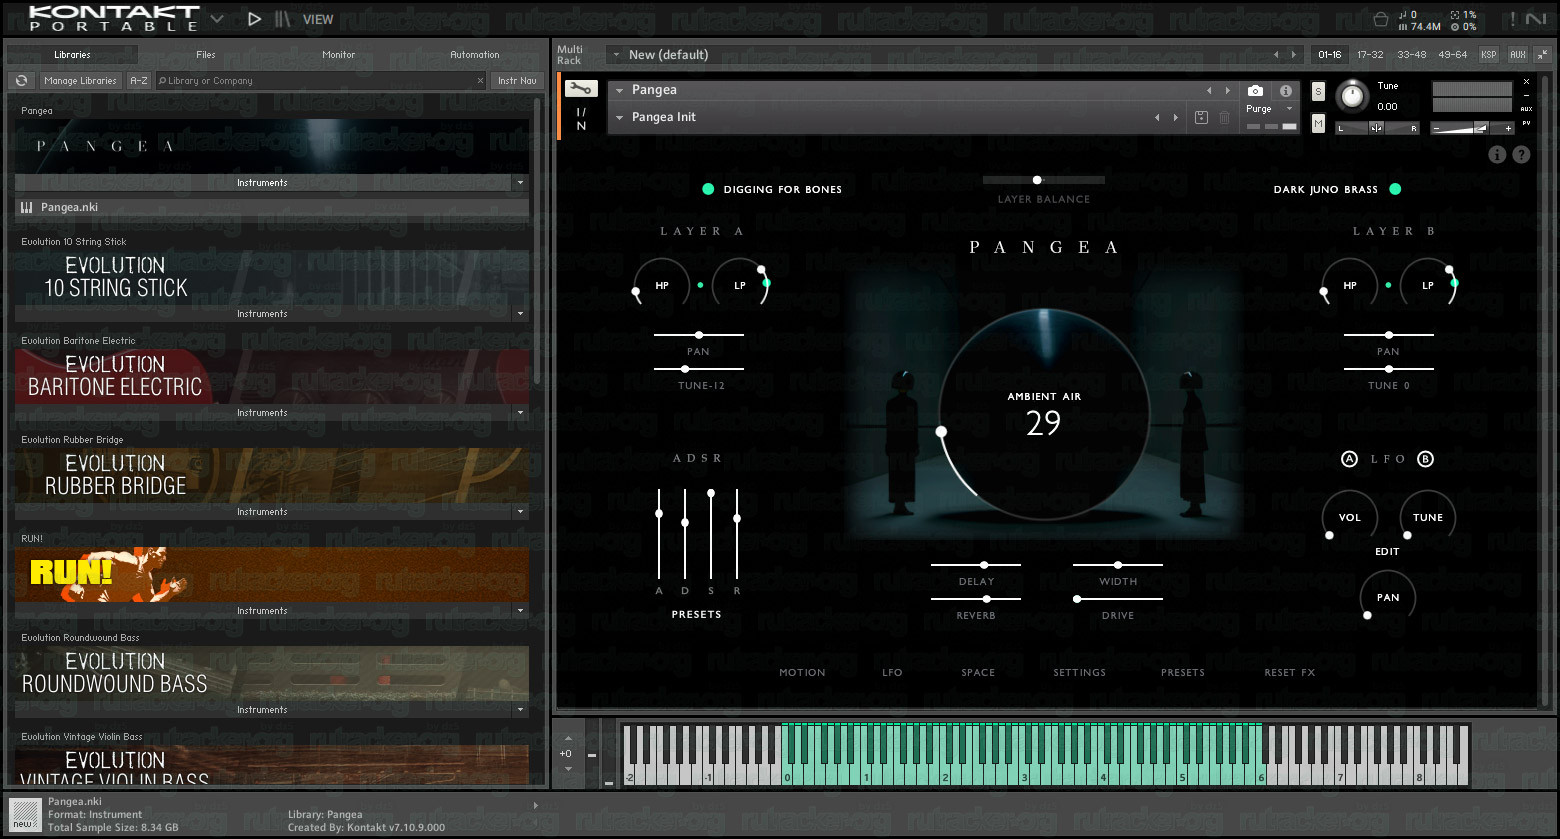Toggle Layer B on with Dark Juno Brass dot
Viewport: 1560px width, 839px height.
tap(1395, 189)
